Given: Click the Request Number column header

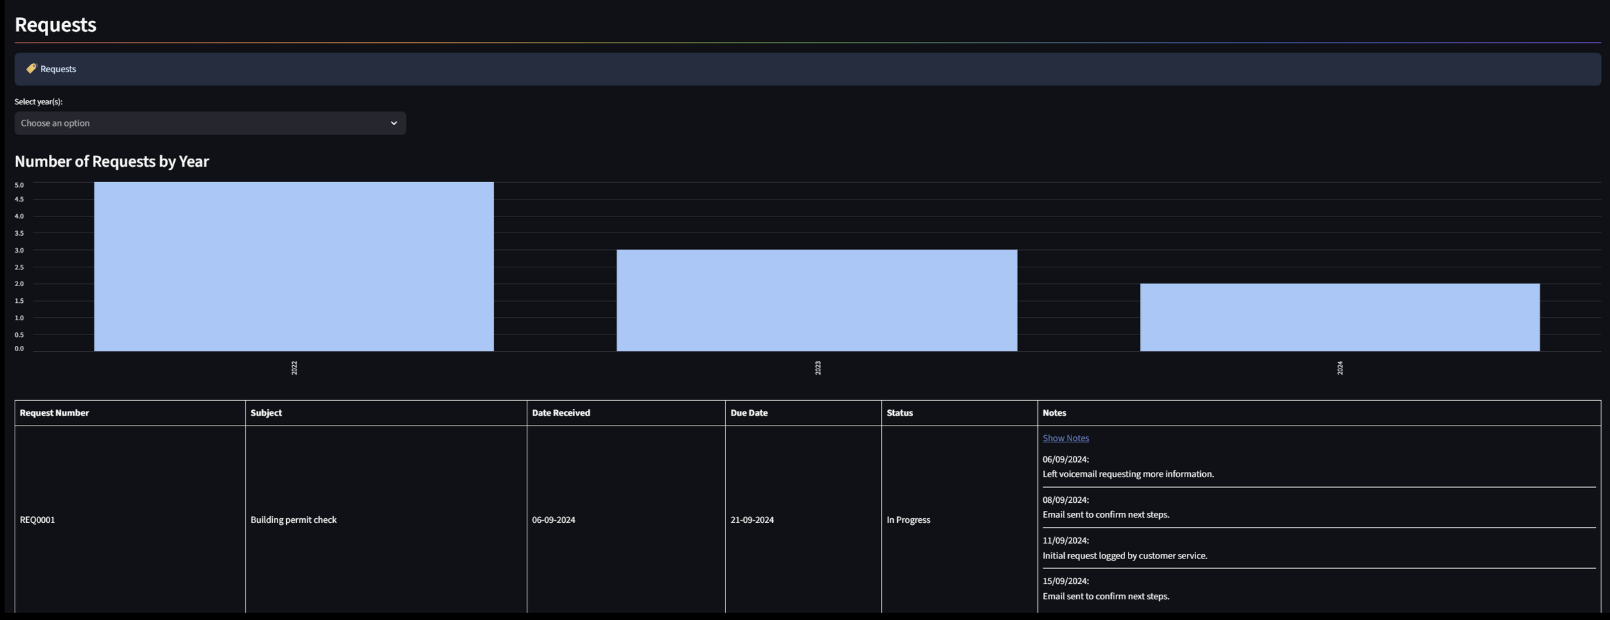Looking at the screenshot, I should click(x=54, y=413).
